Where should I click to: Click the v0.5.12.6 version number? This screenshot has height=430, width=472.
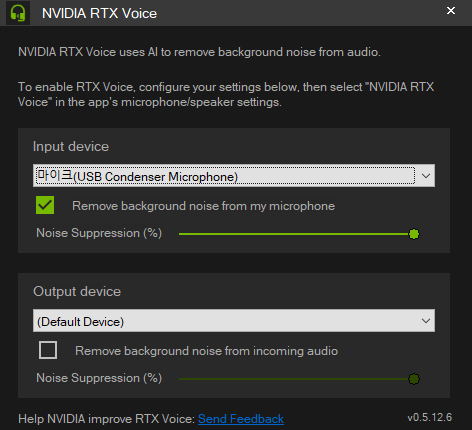click(430, 417)
